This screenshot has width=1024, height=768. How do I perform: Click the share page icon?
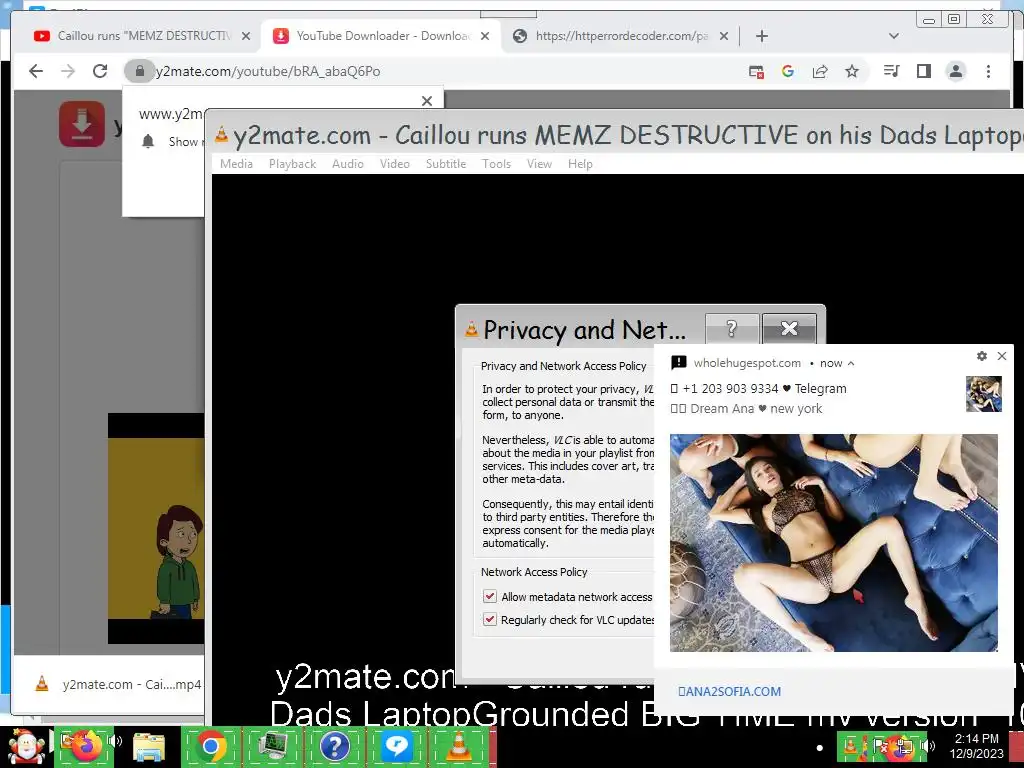(820, 71)
